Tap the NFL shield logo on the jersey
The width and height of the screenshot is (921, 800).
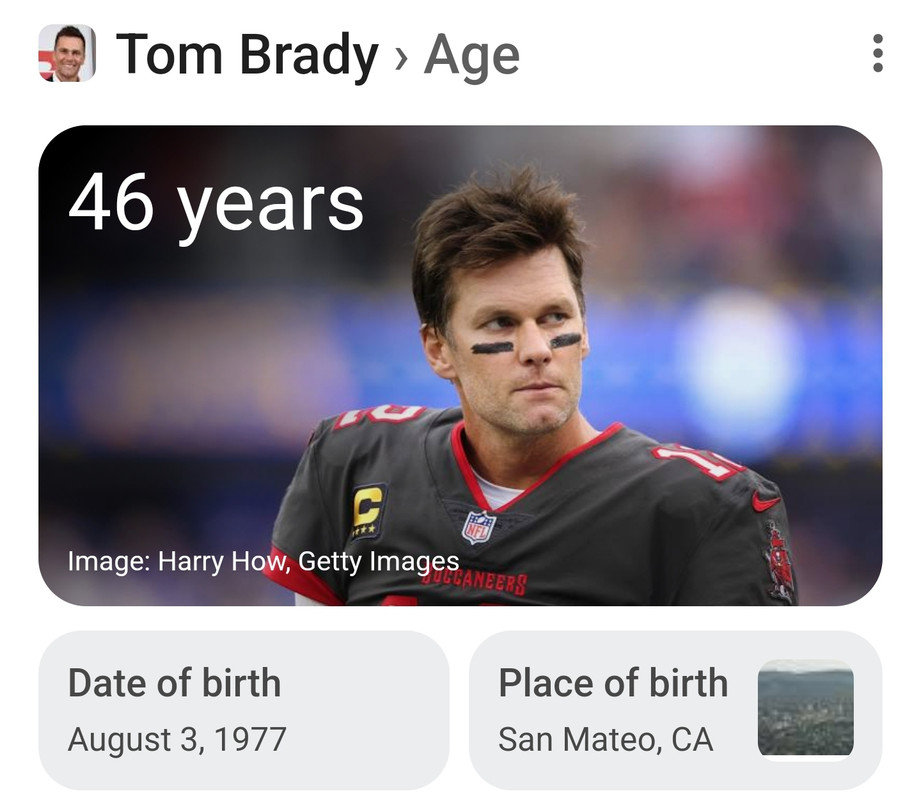click(x=479, y=527)
